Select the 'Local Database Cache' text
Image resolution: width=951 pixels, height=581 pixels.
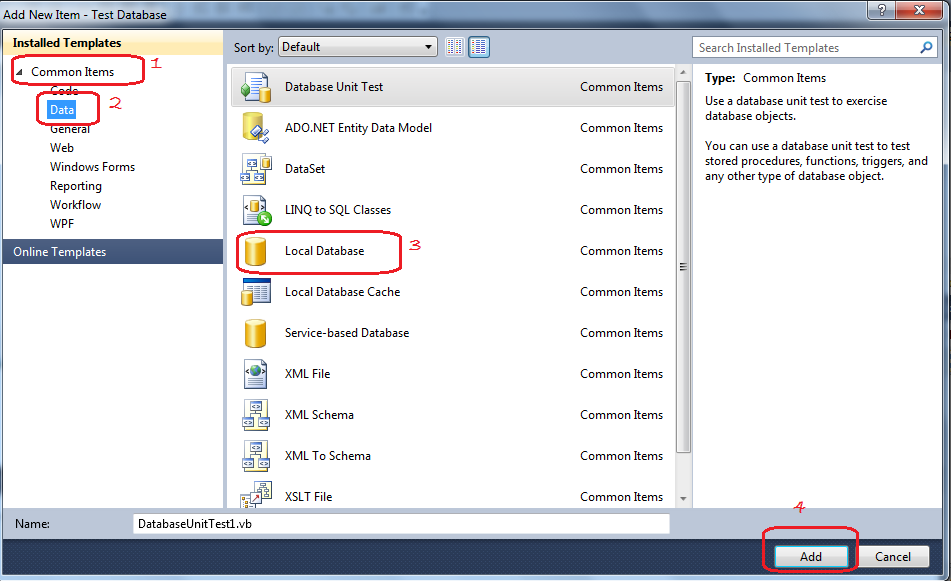coord(343,292)
